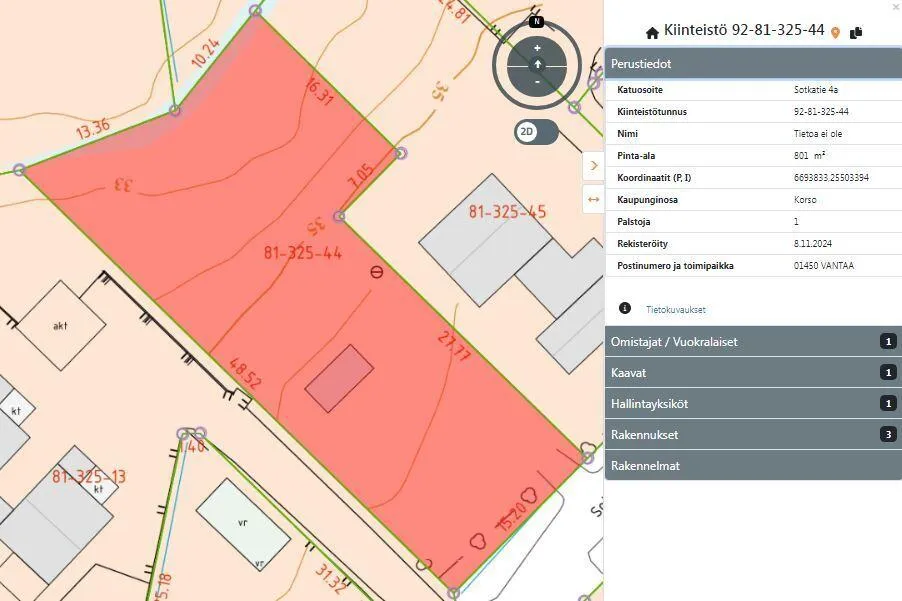
Task: Toggle the 2D view switch
Action: 537,132
